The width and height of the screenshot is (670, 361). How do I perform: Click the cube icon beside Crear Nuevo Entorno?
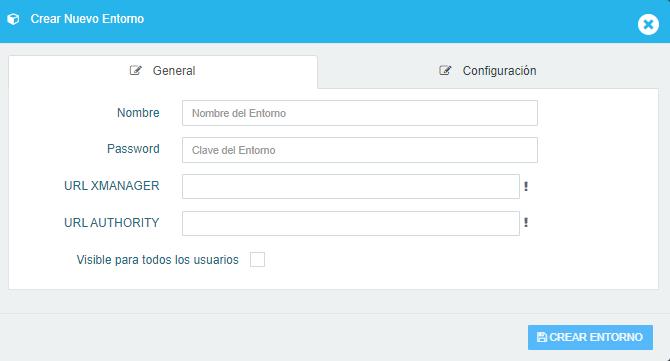point(13,19)
